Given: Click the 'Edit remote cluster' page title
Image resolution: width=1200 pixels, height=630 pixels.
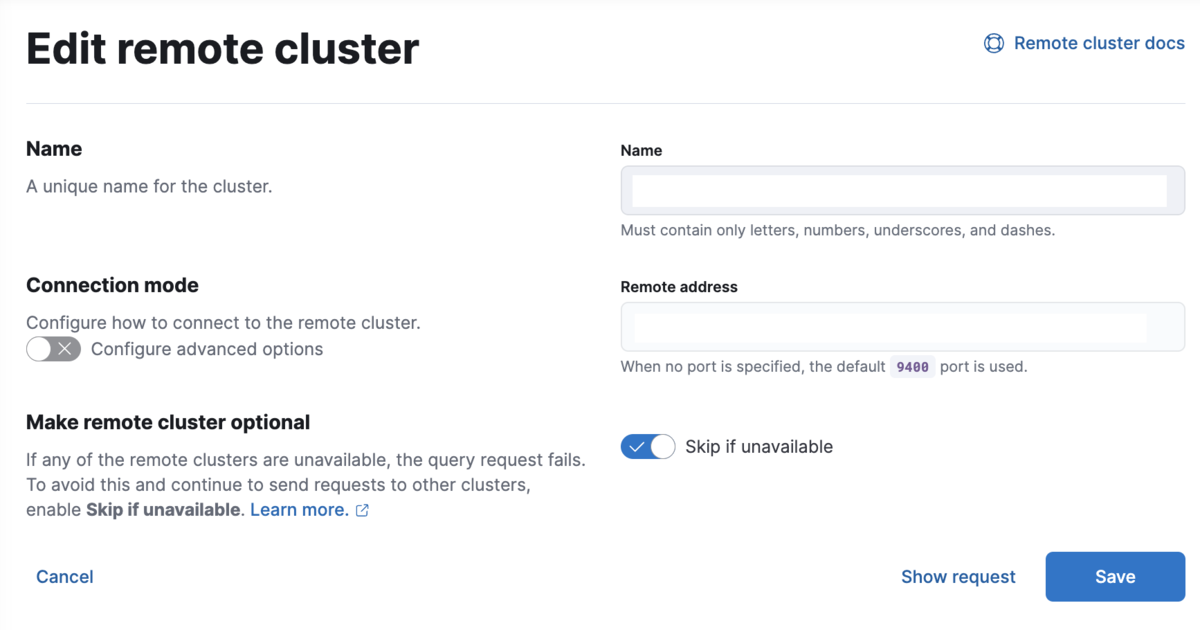Looking at the screenshot, I should (x=223, y=48).
